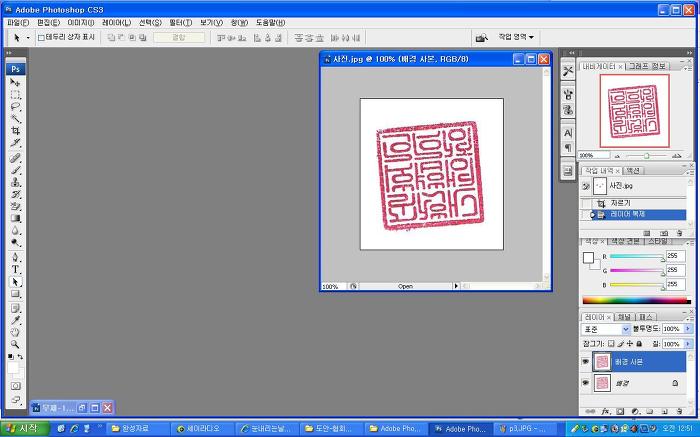Image resolution: width=700 pixels, height=437 pixels.
Task: Open the 편집(E) menu
Action: [x=48, y=22]
